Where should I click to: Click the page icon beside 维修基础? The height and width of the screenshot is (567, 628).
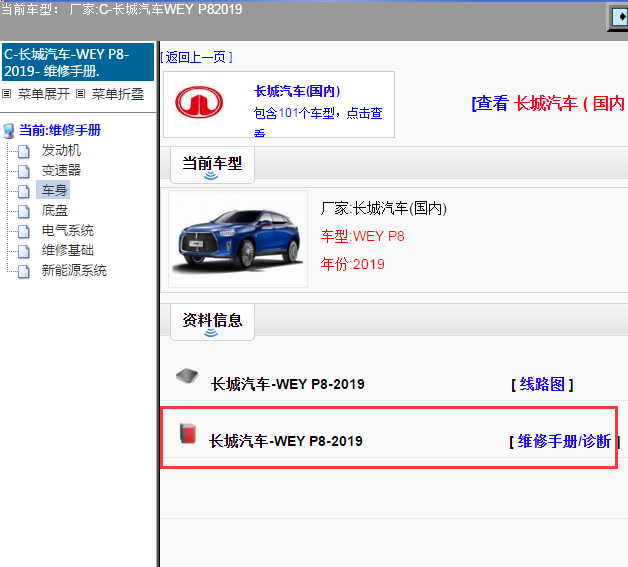[24, 251]
